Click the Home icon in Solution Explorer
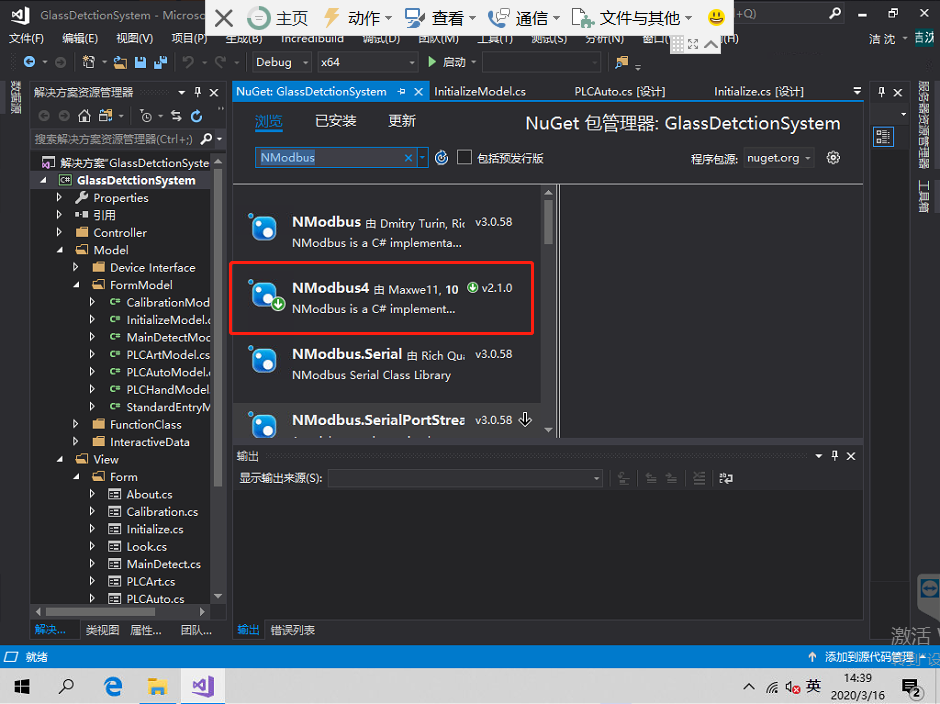The width and height of the screenshot is (940, 704). tap(85, 116)
